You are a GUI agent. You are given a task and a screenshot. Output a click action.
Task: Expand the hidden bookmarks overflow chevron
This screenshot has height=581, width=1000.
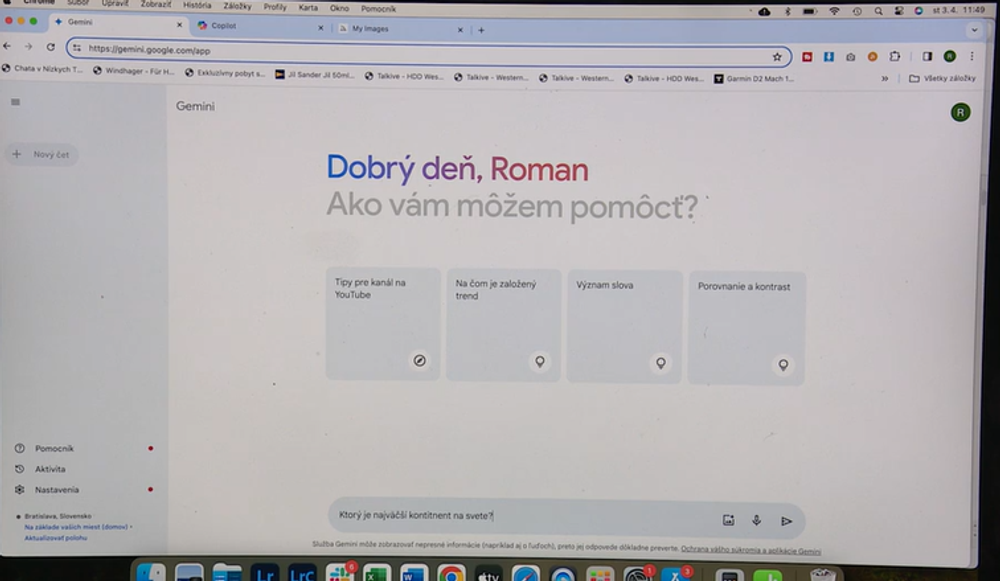(x=884, y=78)
